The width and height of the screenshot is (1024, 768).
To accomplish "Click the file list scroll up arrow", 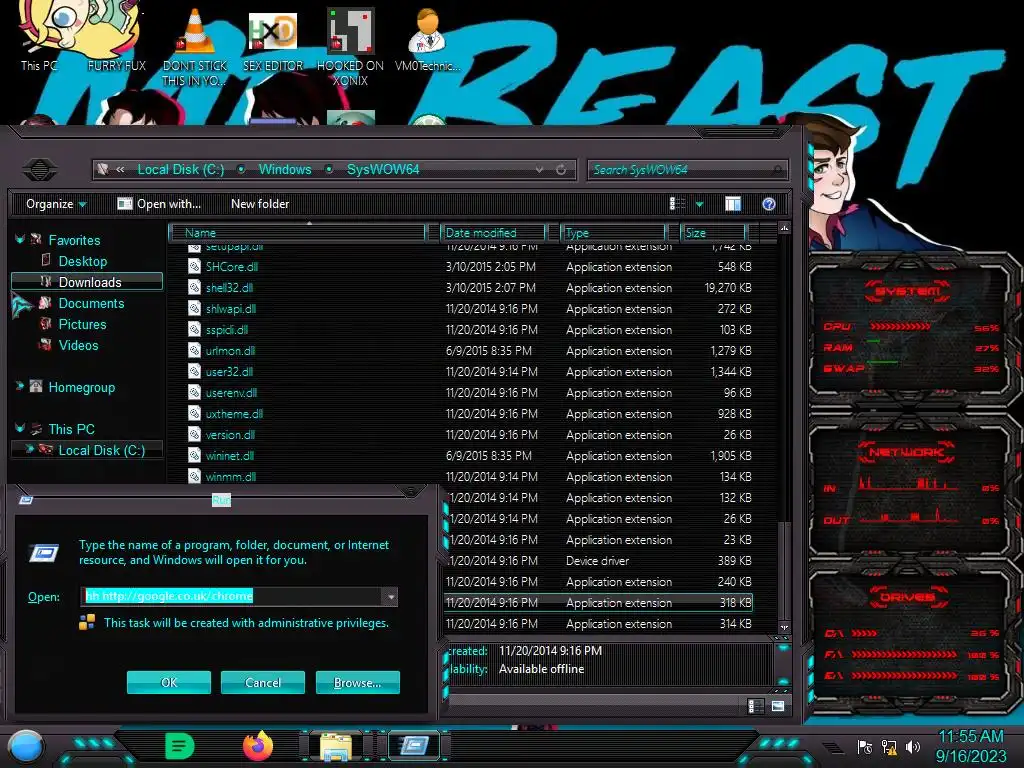I will point(784,229).
